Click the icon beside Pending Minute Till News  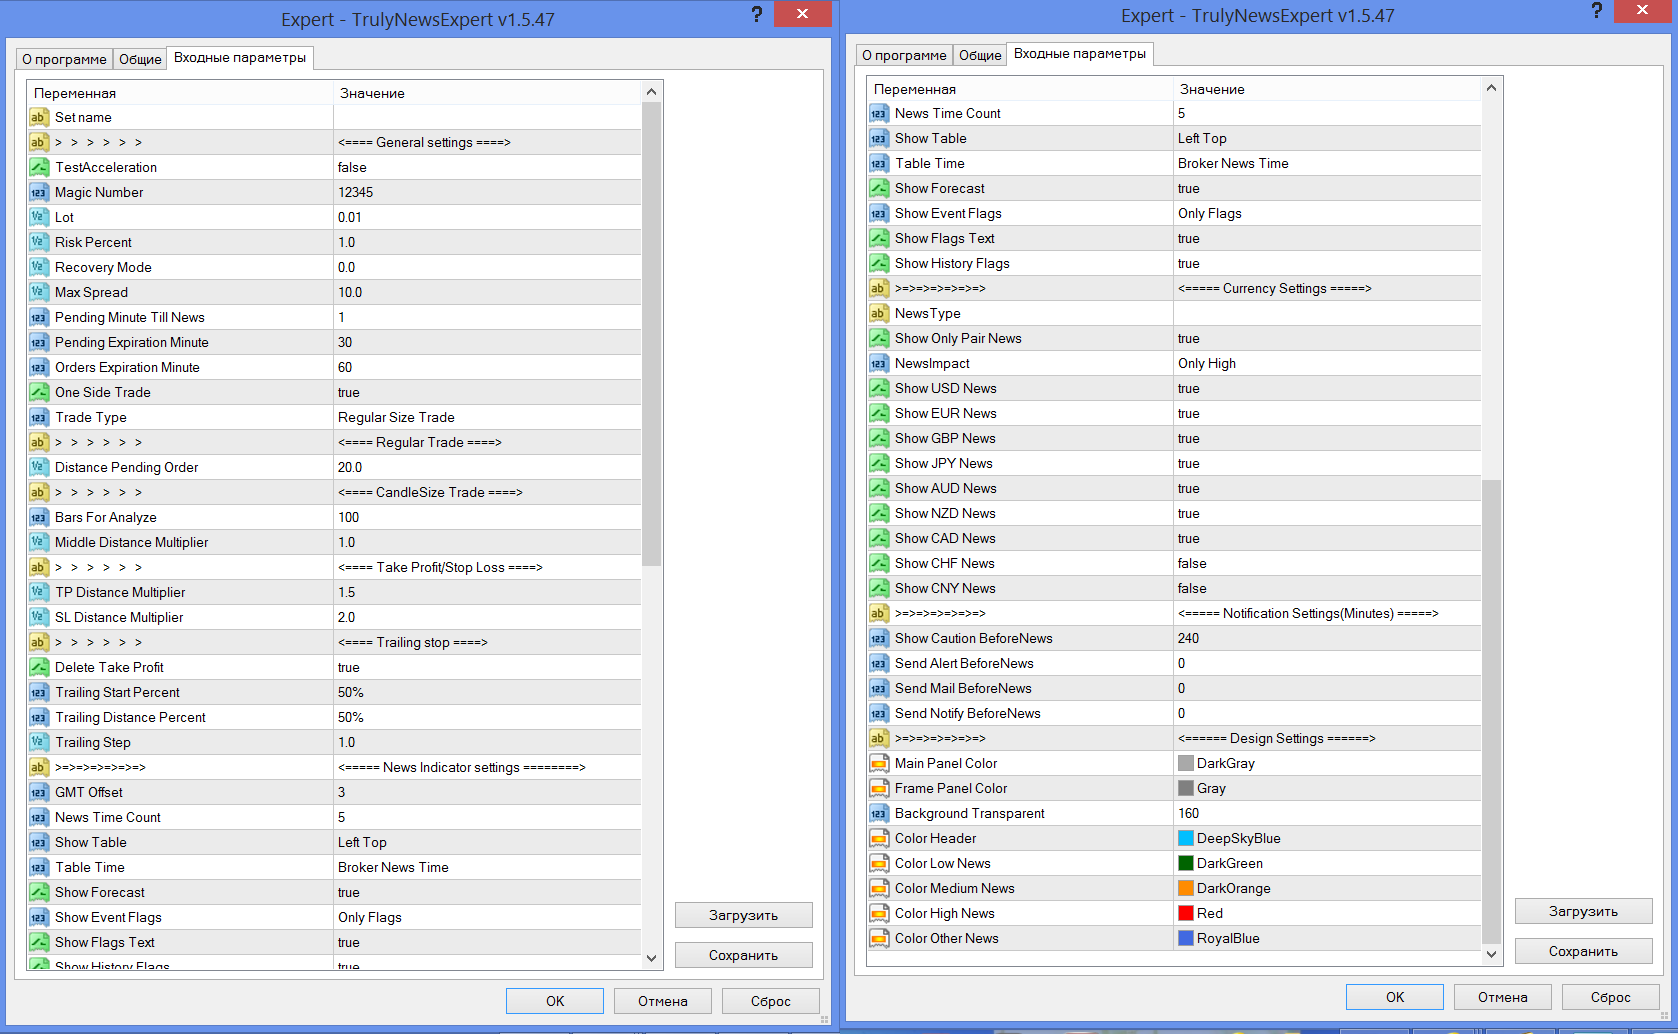pos(38,317)
